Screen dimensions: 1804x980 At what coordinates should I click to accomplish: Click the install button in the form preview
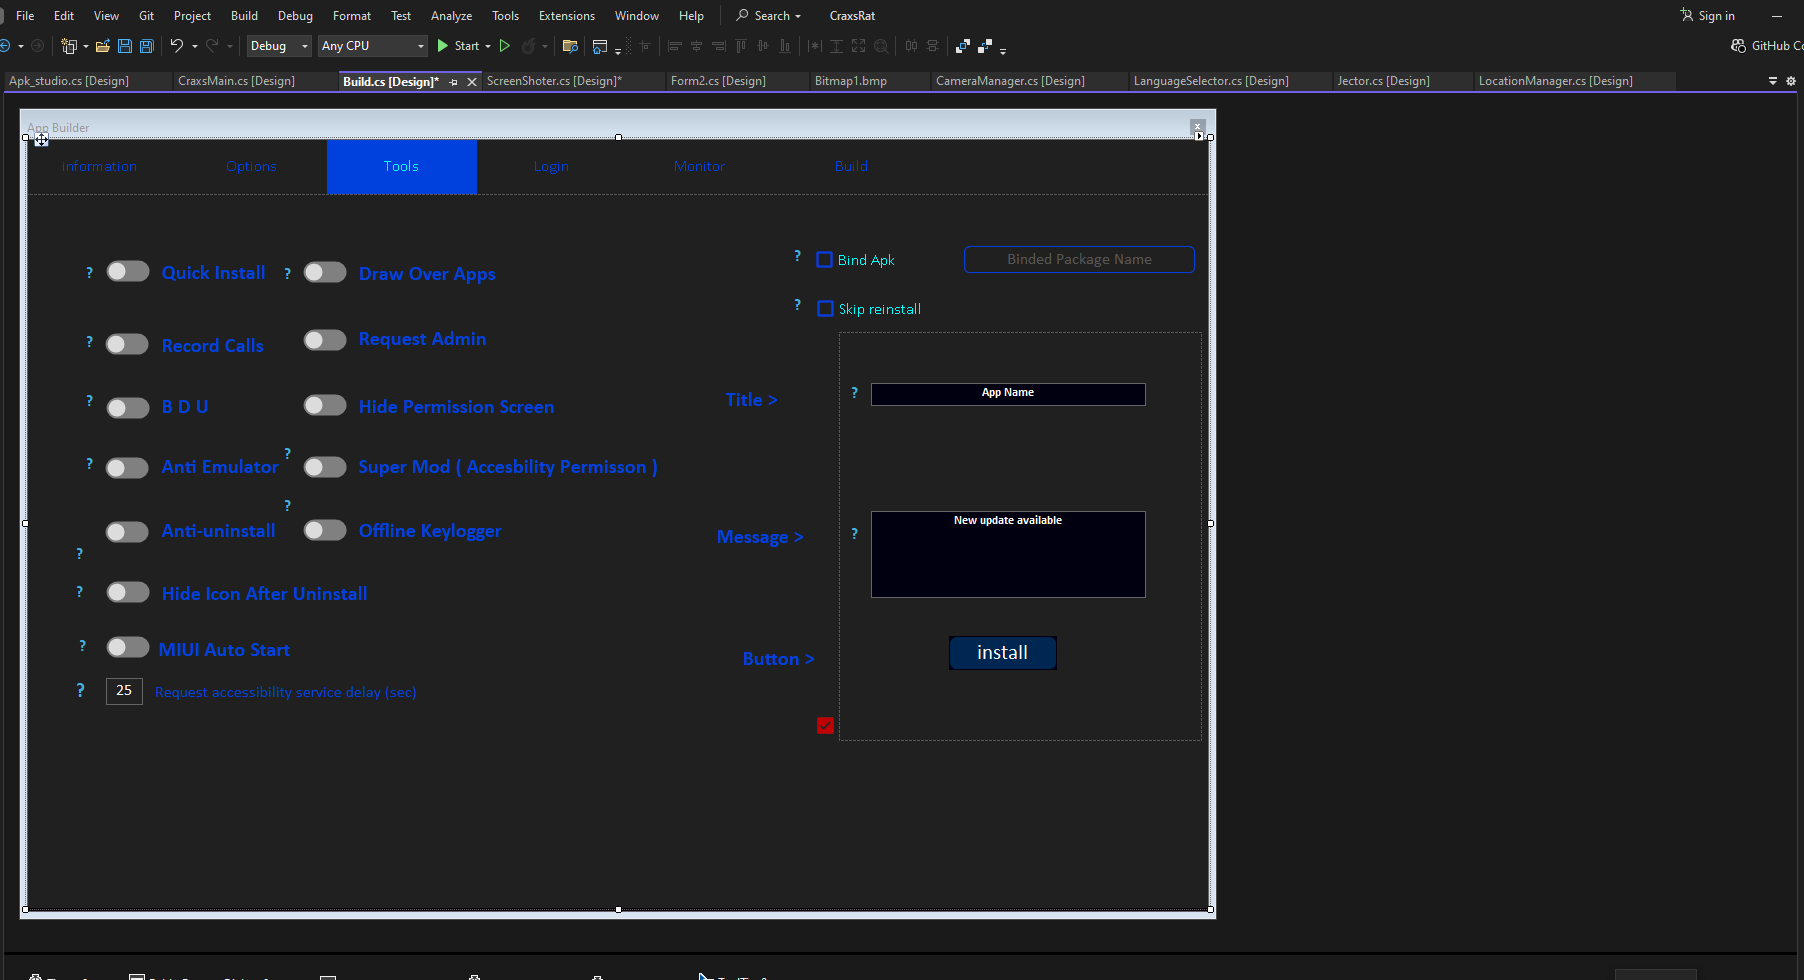point(1001,652)
